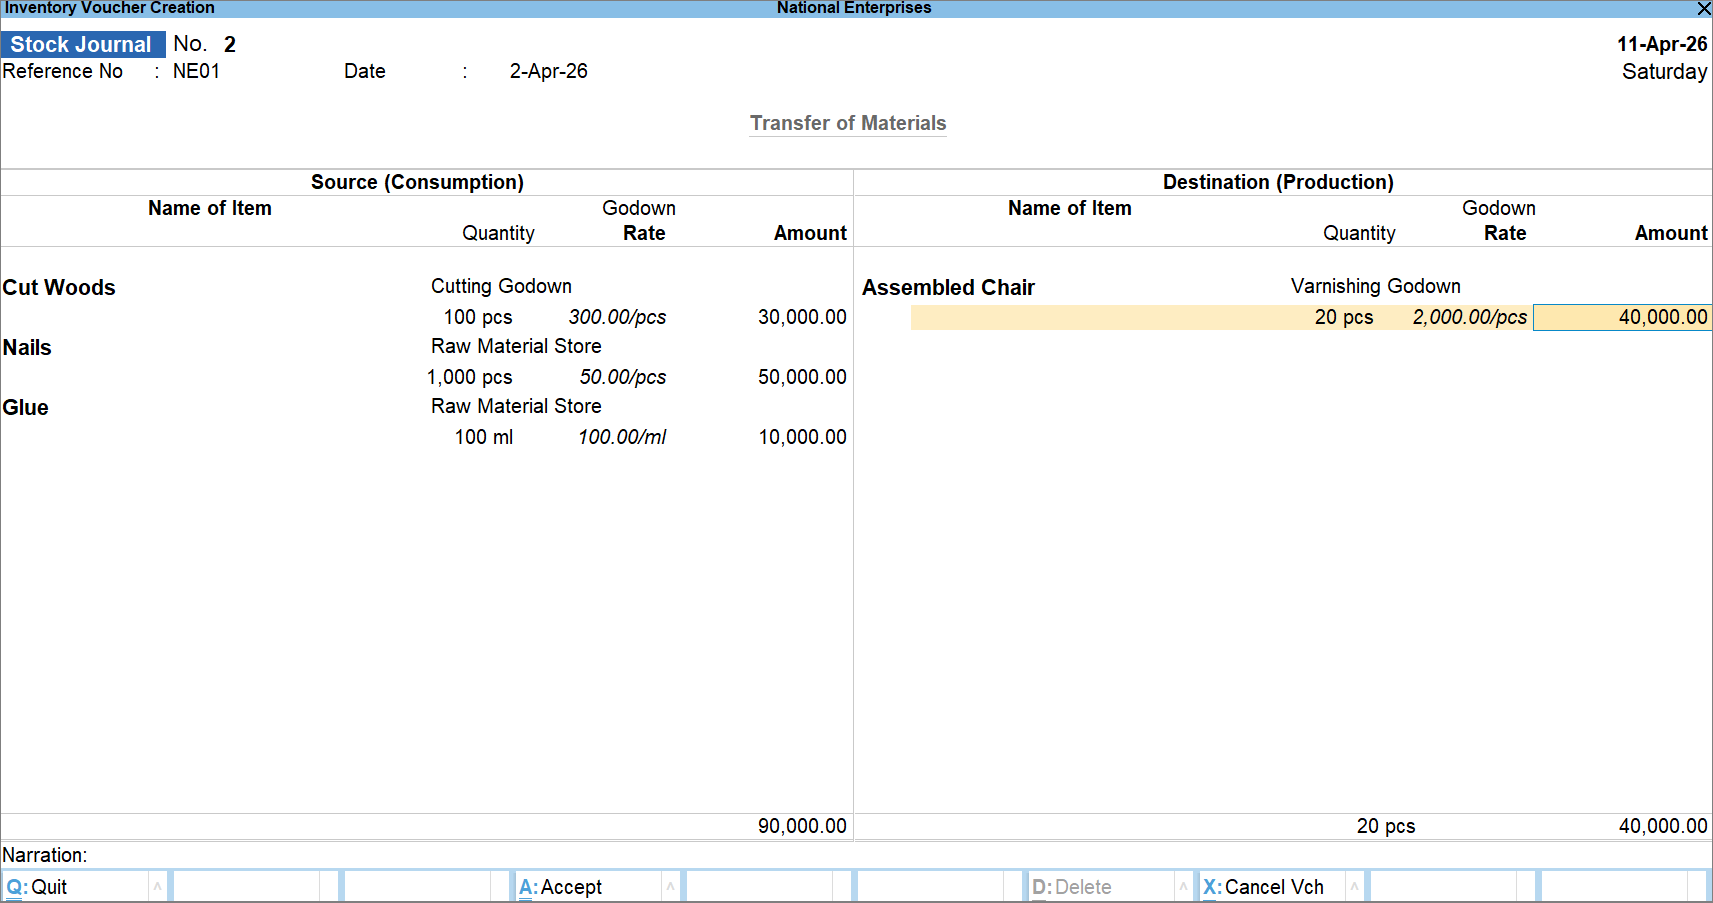Select the Glue source item
1713x903 pixels.
click(x=25, y=407)
